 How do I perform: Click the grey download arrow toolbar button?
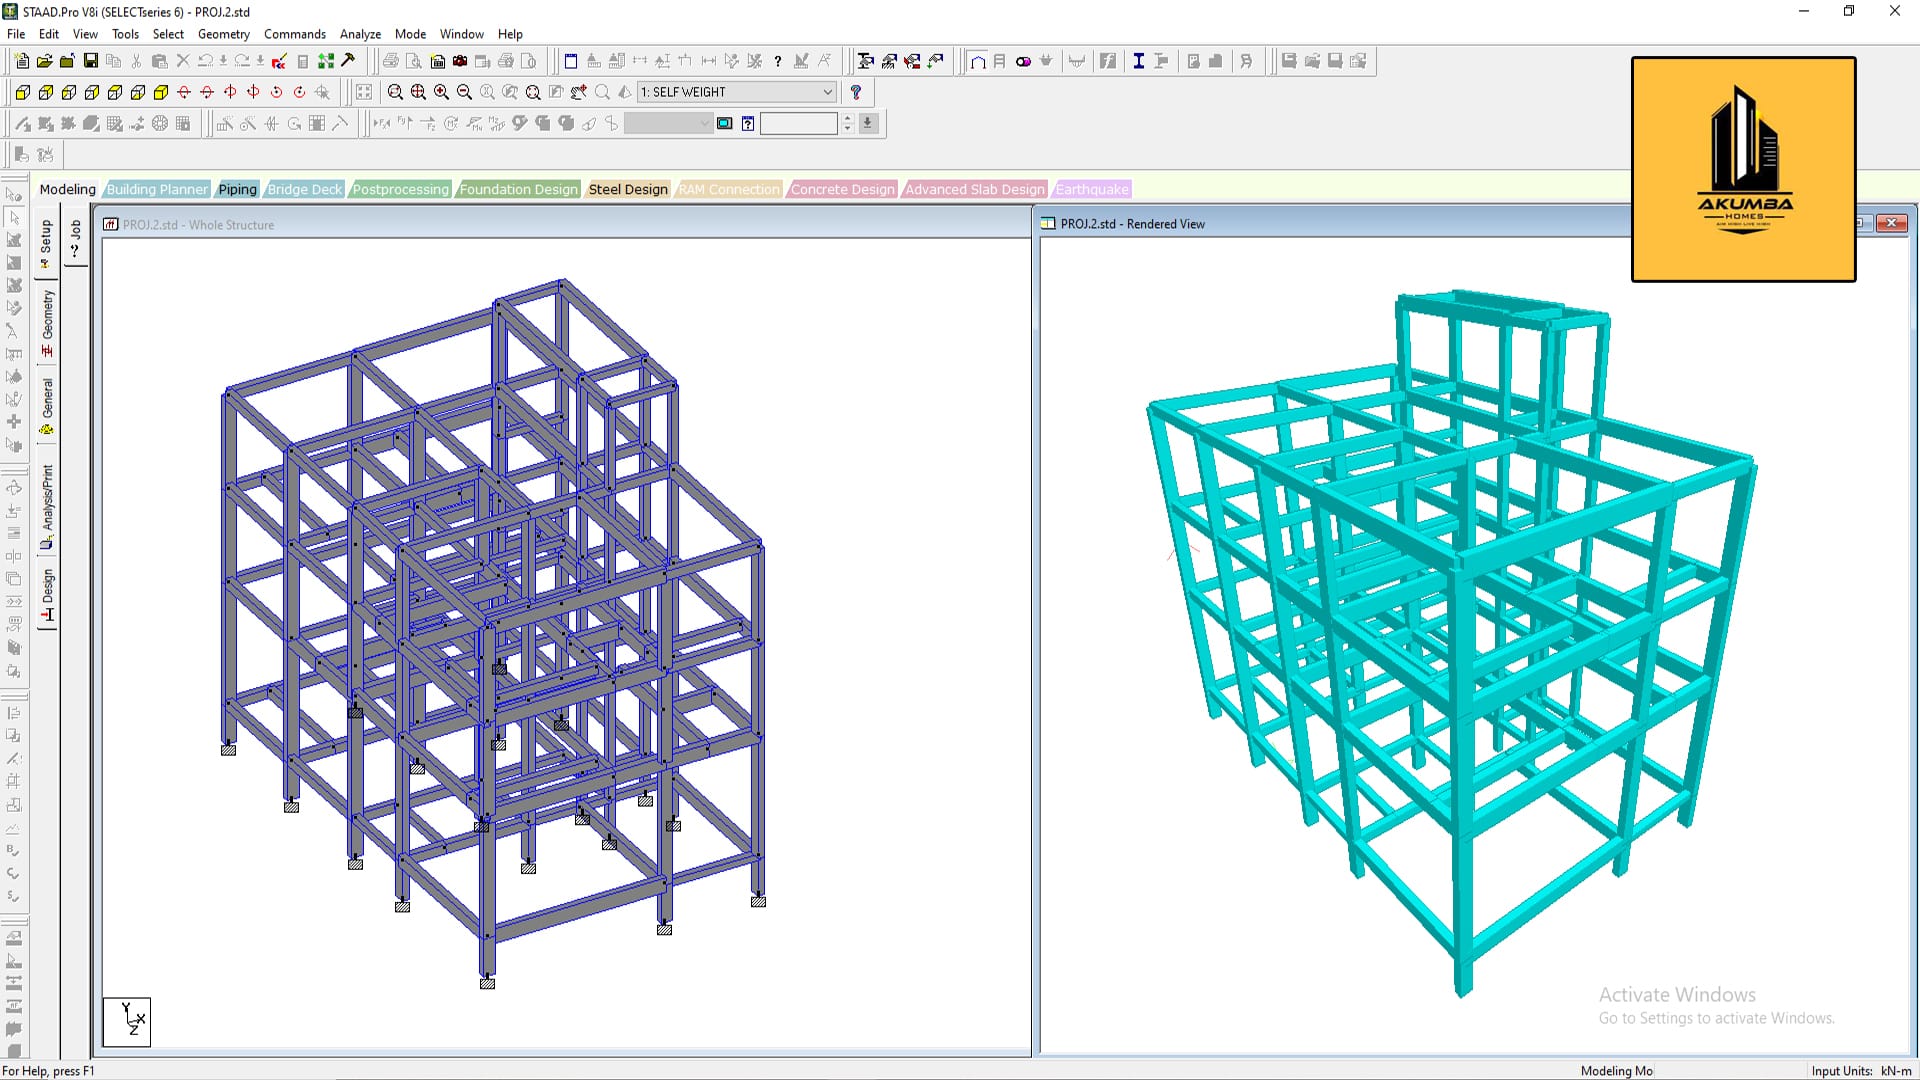pyautogui.click(x=868, y=123)
